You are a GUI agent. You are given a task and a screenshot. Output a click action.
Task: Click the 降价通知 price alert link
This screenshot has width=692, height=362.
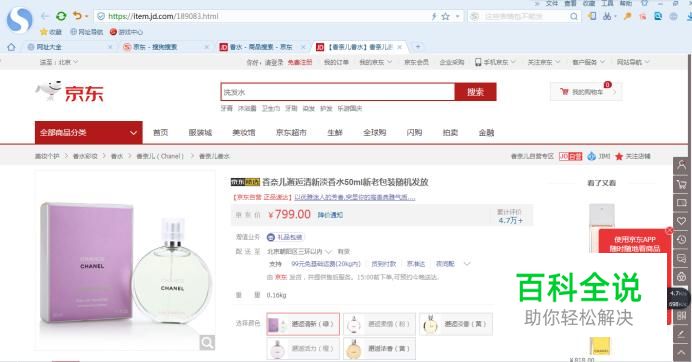[330, 215]
